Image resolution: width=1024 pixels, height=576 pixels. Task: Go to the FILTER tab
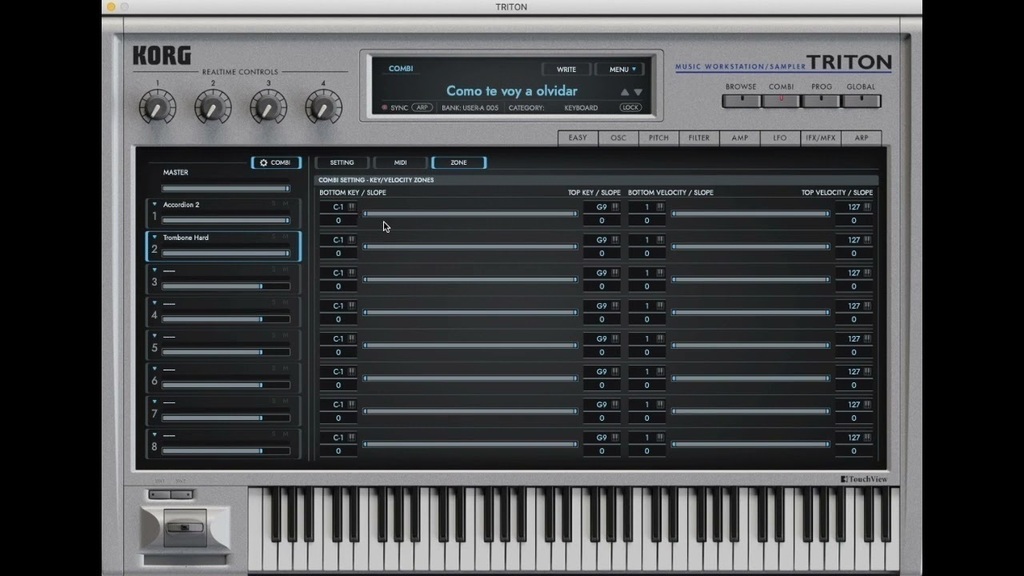pyautogui.click(x=699, y=138)
